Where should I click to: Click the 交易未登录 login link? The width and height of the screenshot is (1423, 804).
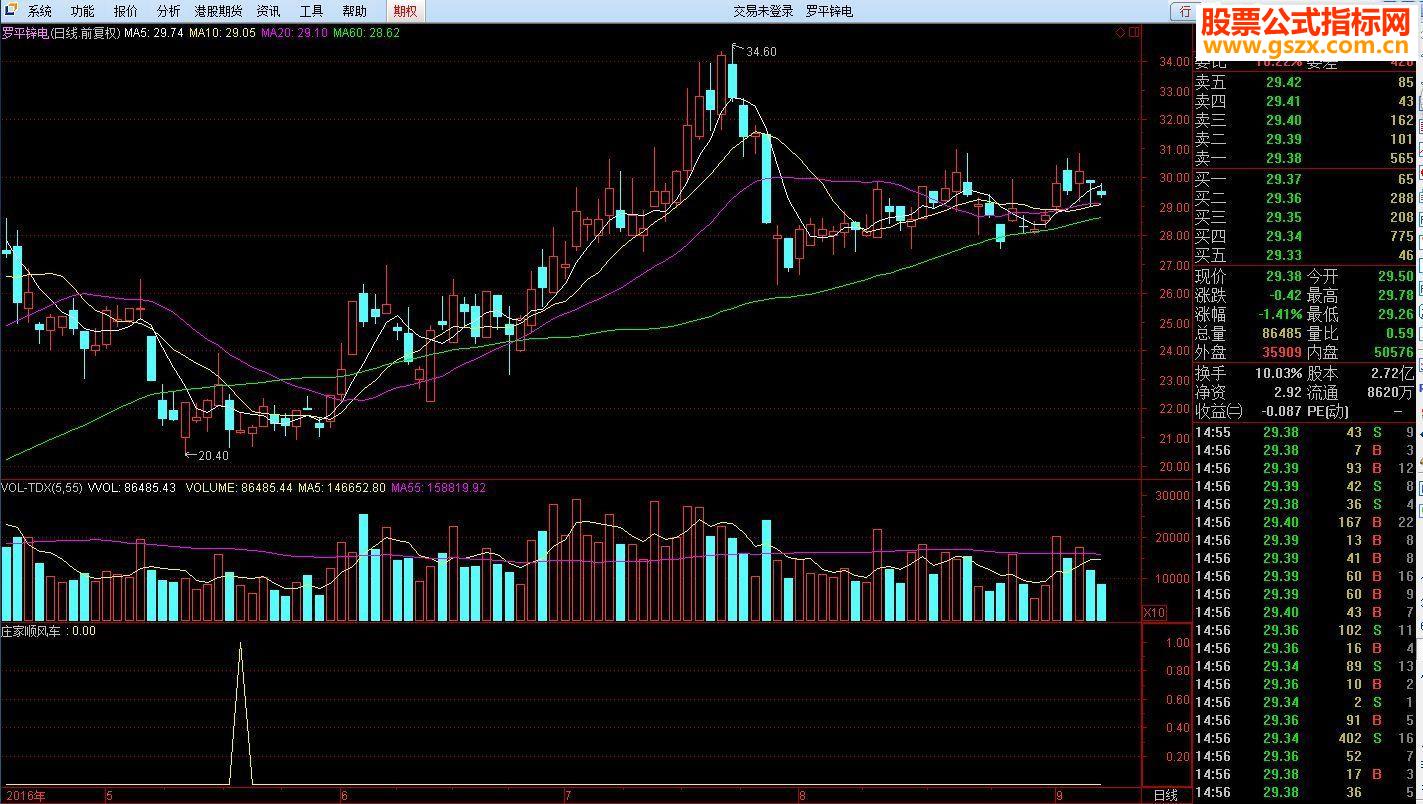coord(763,11)
